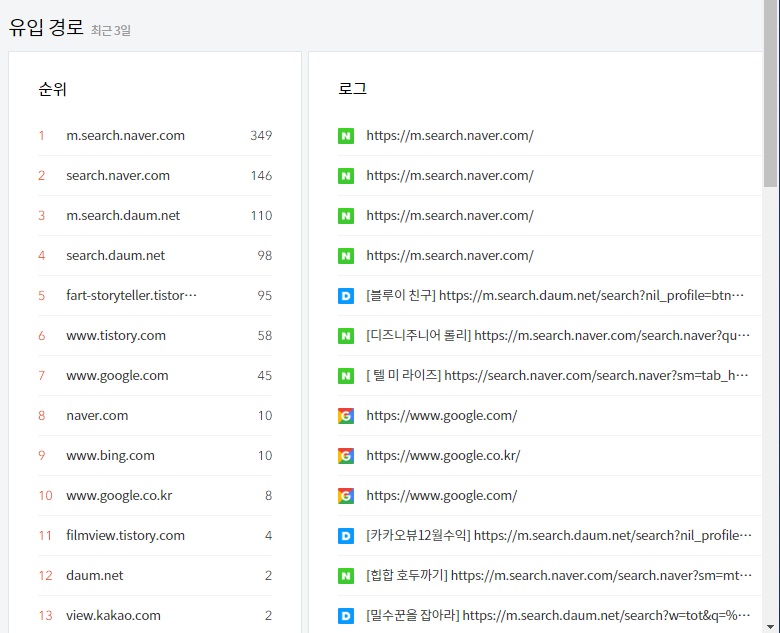The height and width of the screenshot is (633, 780).
Task: Click the Daum icon beside 카카오뷰12월수익 log
Action: [x=346, y=536]
